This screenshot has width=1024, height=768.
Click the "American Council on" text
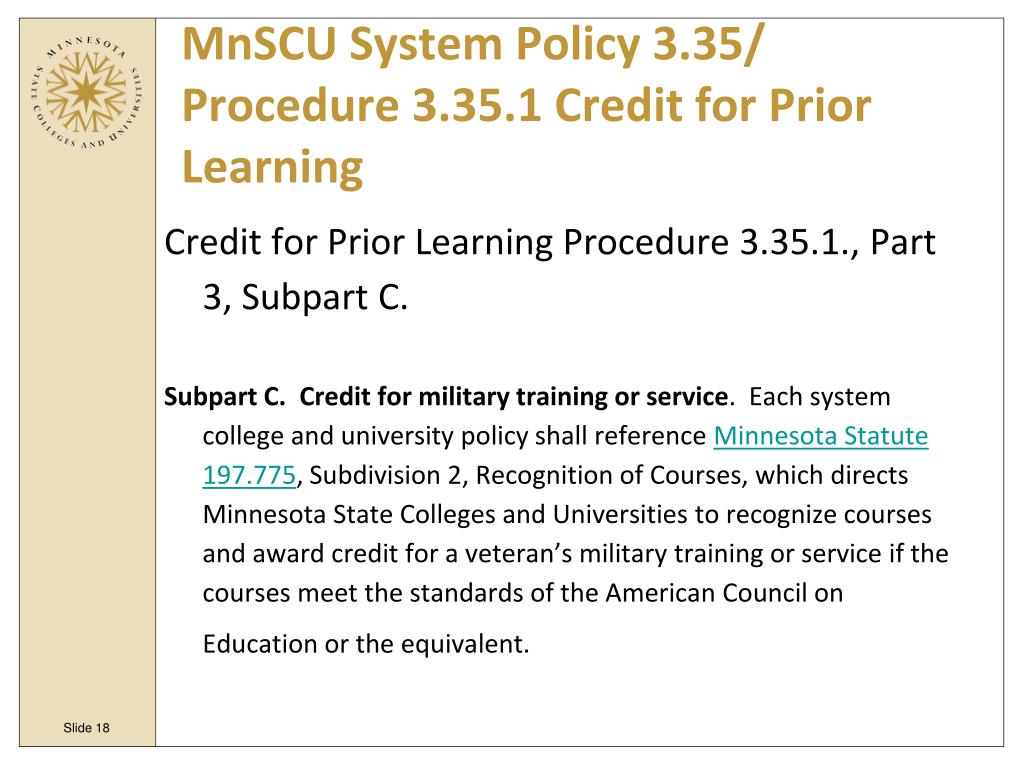[x=724, y=593]
